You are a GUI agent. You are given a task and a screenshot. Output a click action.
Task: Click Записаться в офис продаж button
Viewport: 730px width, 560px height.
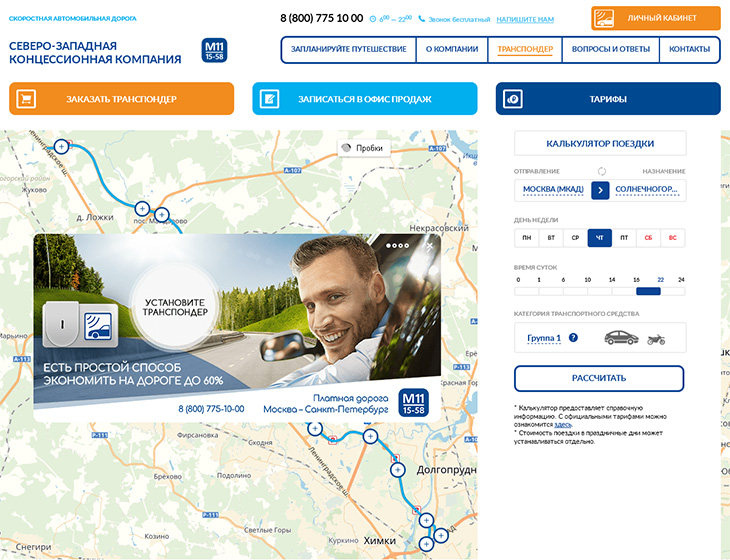pyautogui.click(x=365, y=99)
